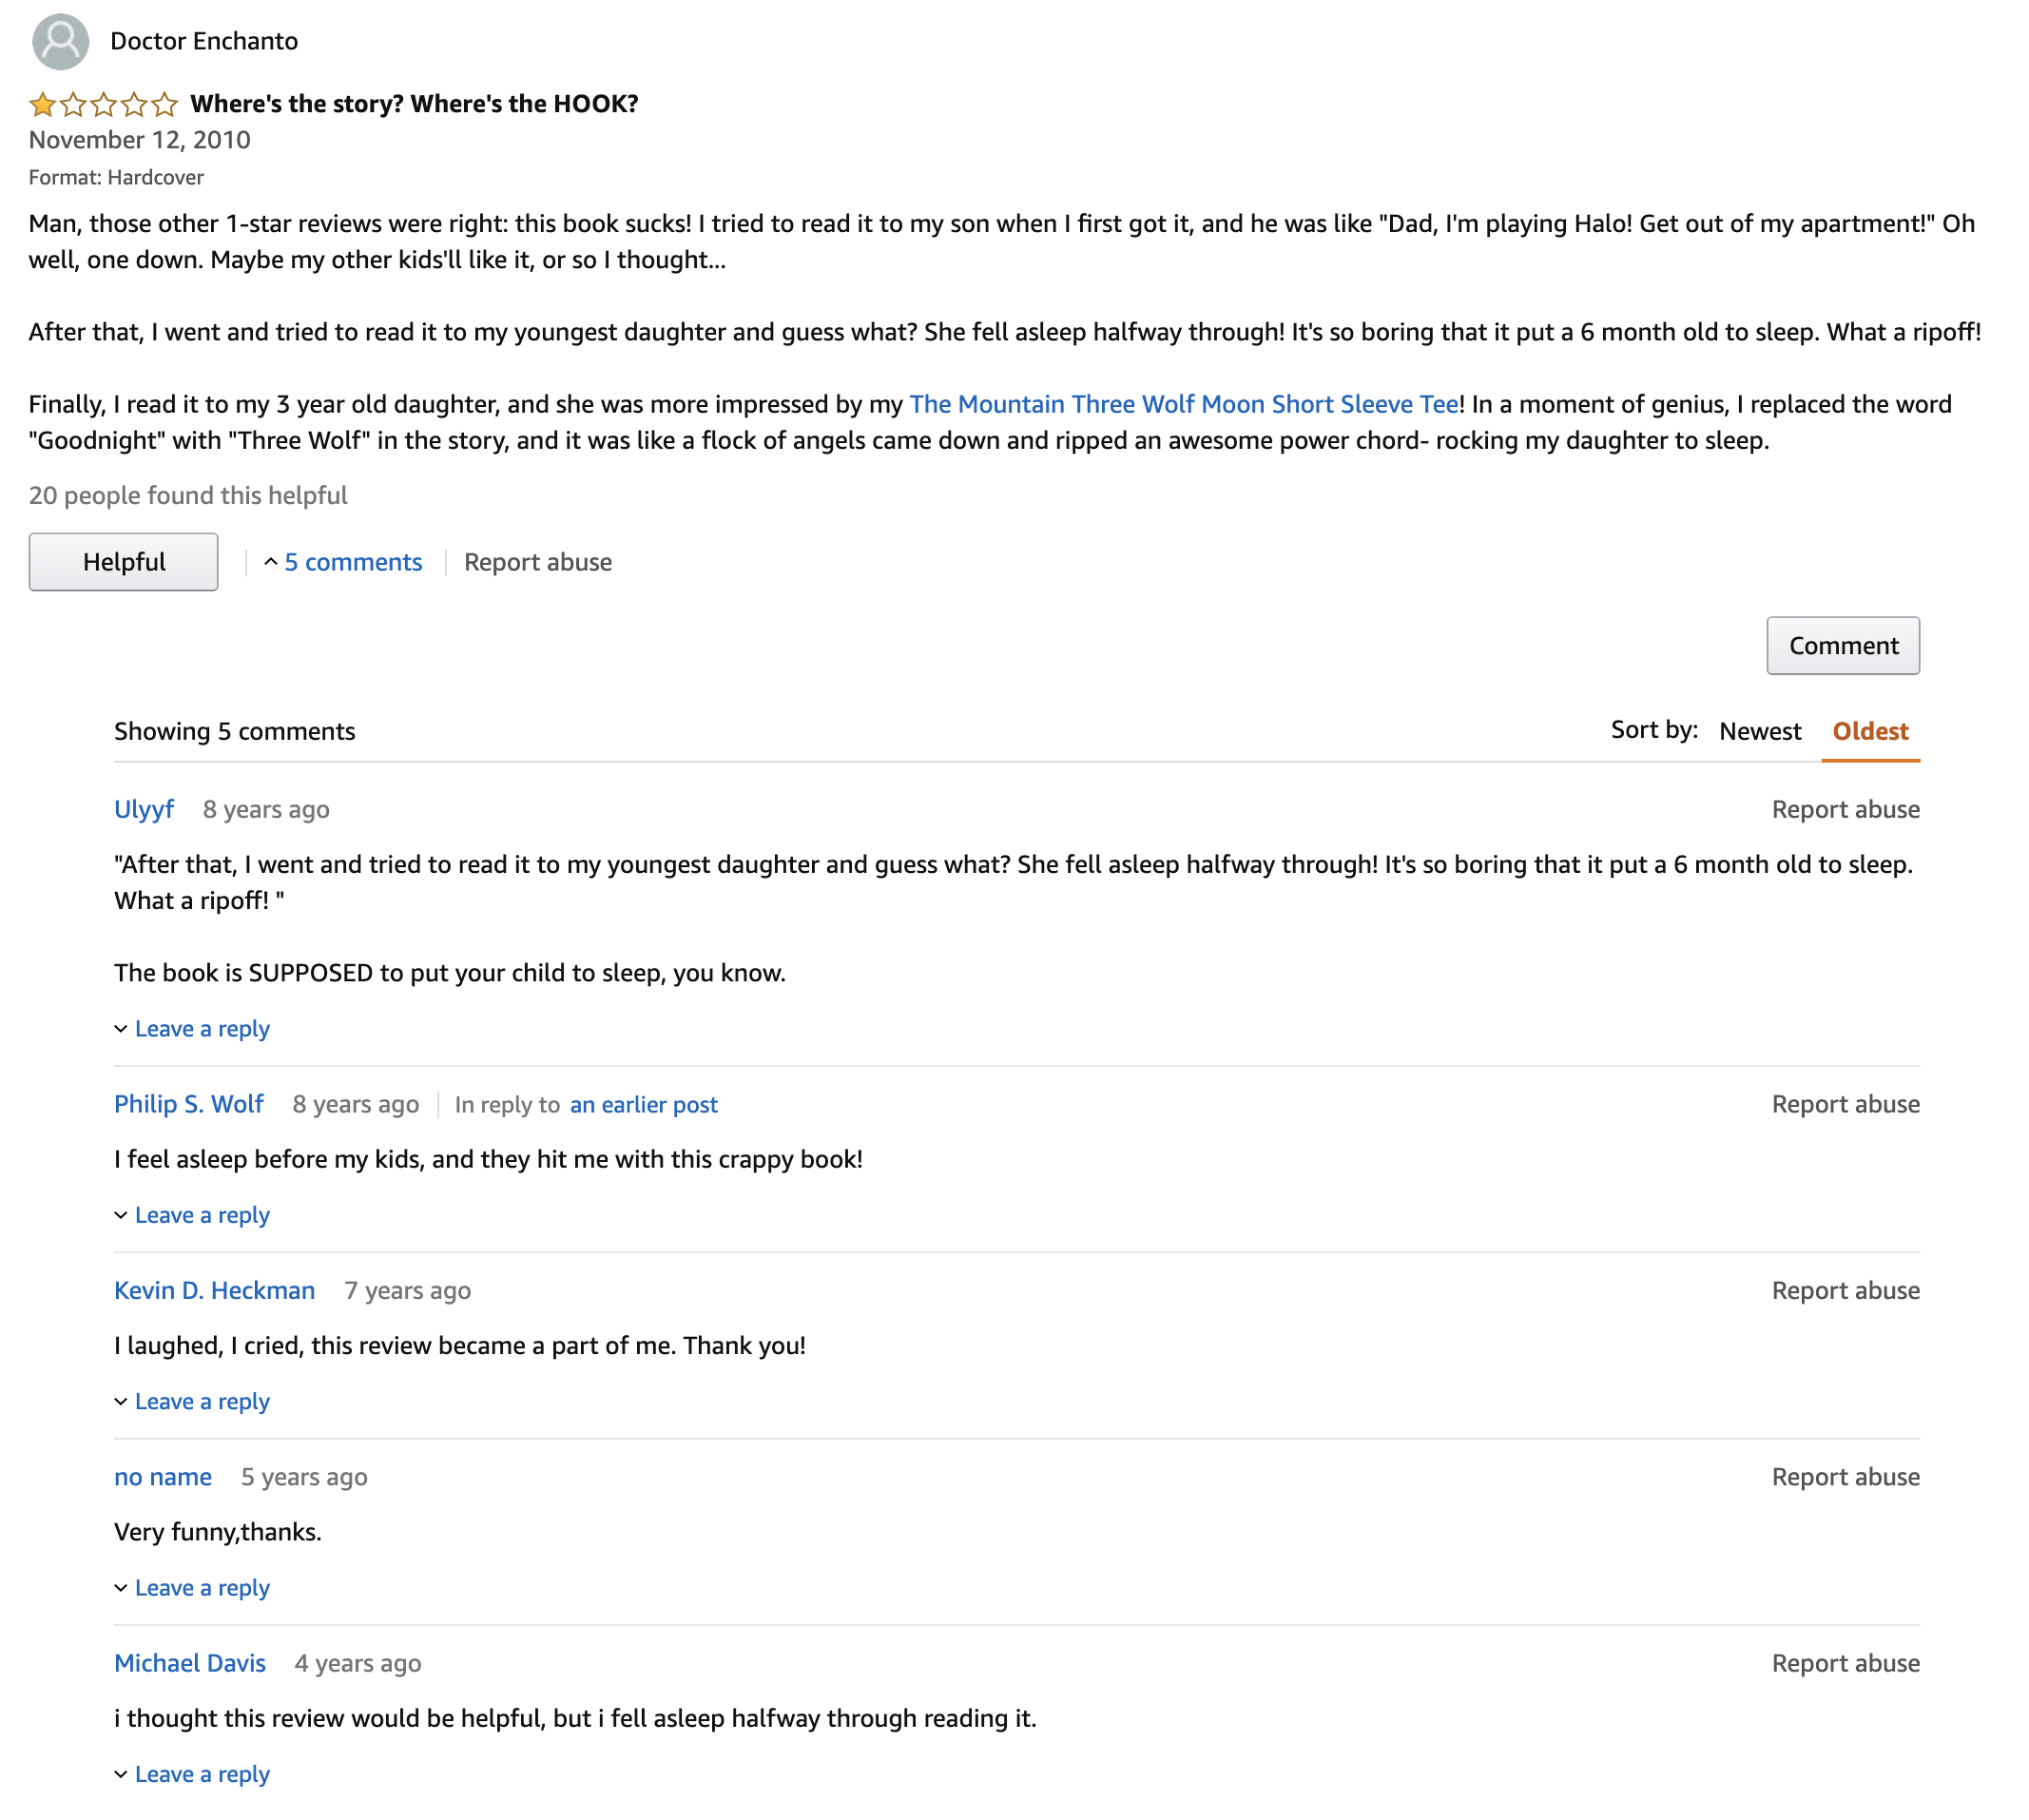This screenshot has width=2029, height=1820.
Task: Open the 'no name' user profile
Action: (163, 1477)
